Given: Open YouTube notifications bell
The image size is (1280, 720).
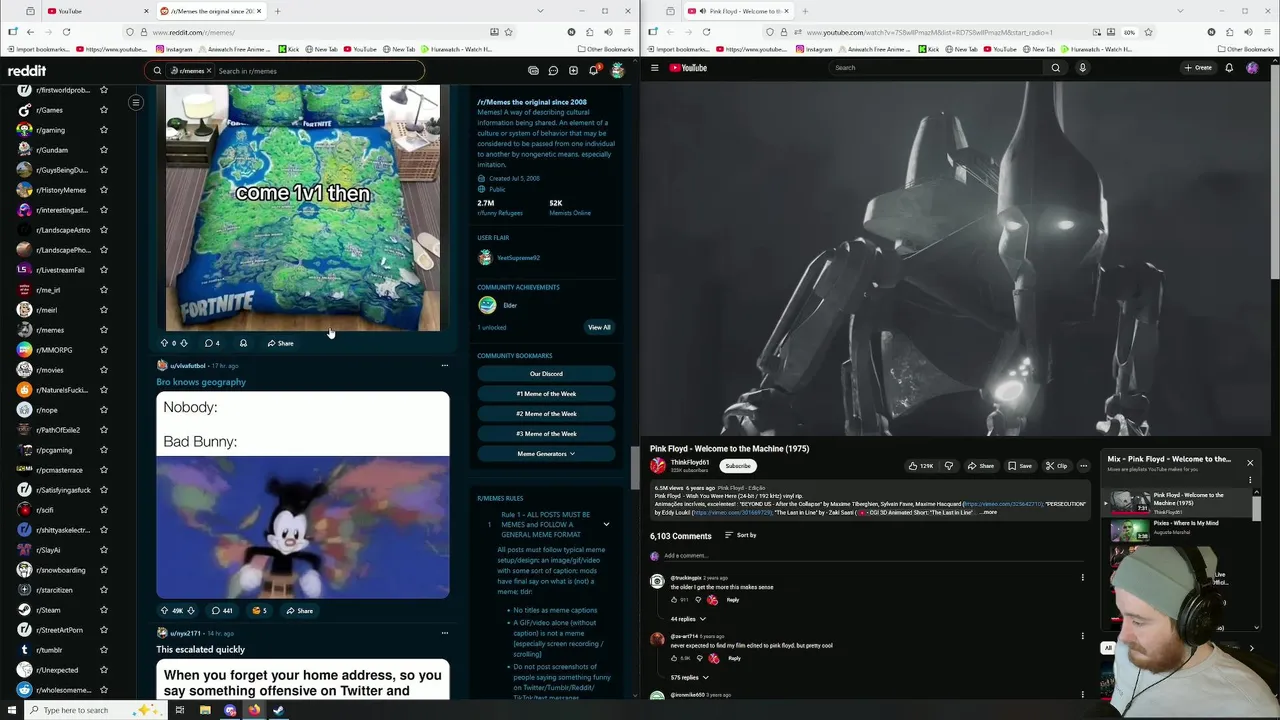Looking at the screenshot, I should tap(1229, 68).
